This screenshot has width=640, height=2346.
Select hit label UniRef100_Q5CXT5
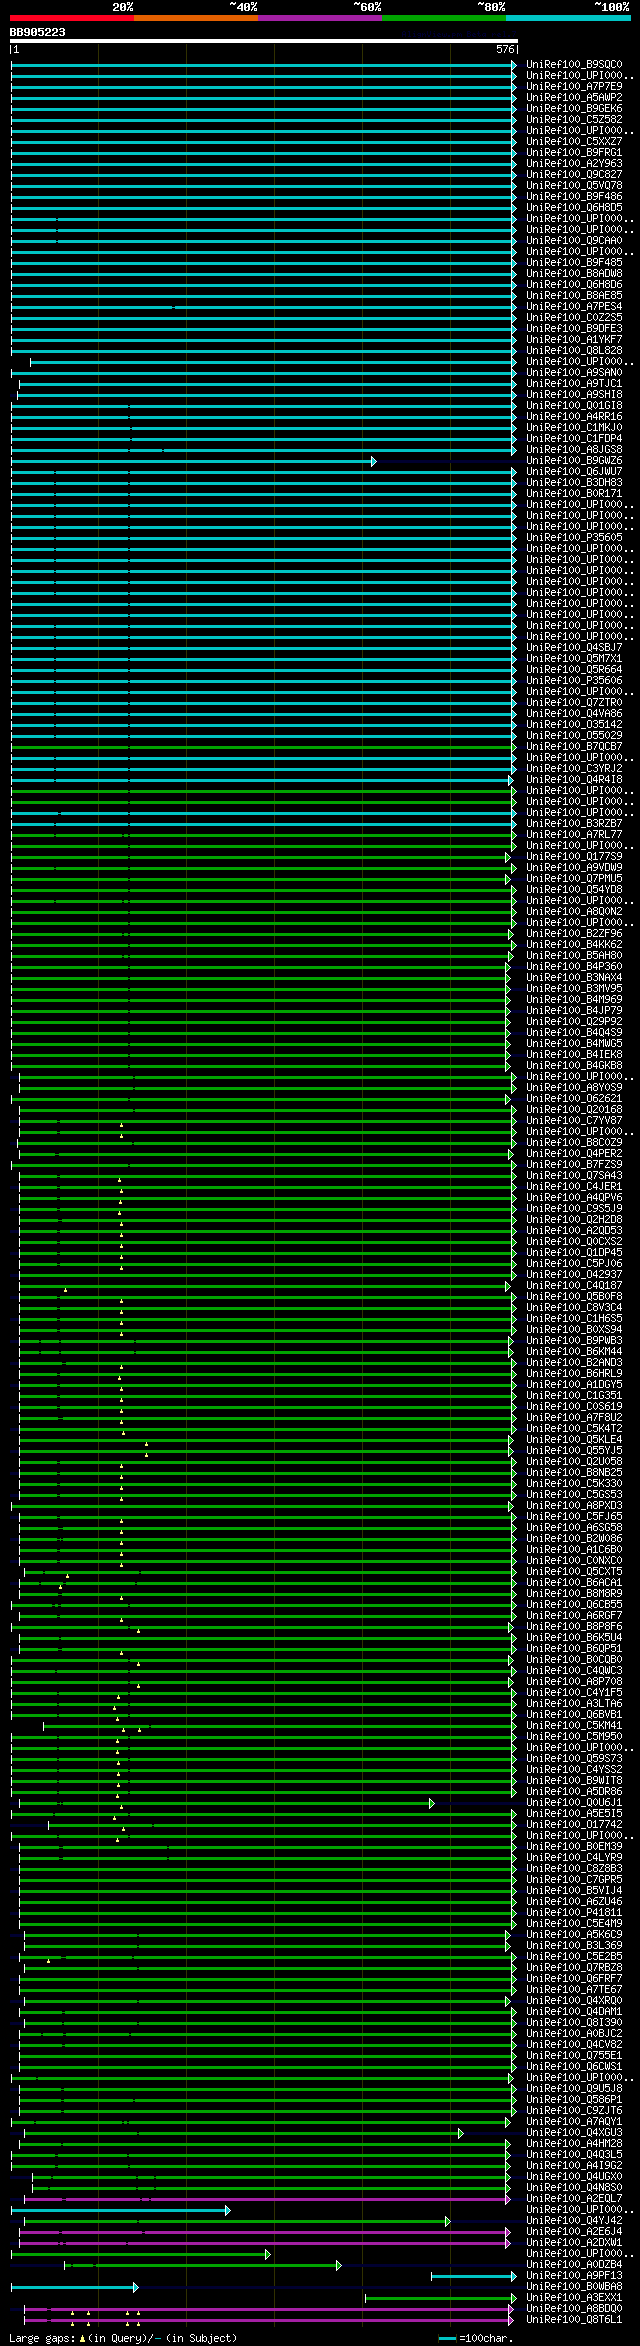[574, 1571]
